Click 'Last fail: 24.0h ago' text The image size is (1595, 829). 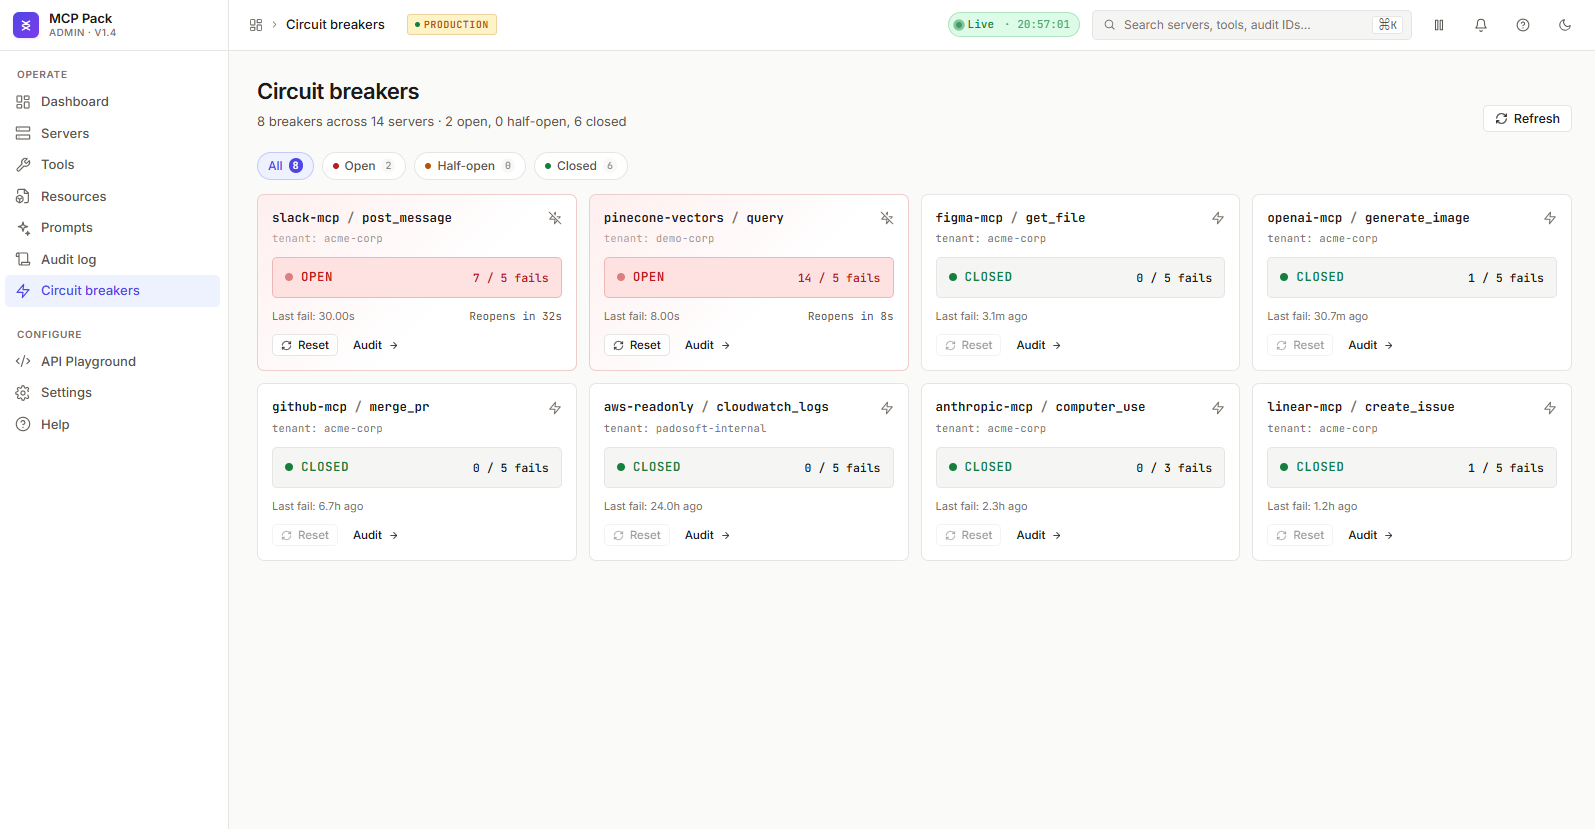coord(653,507)
